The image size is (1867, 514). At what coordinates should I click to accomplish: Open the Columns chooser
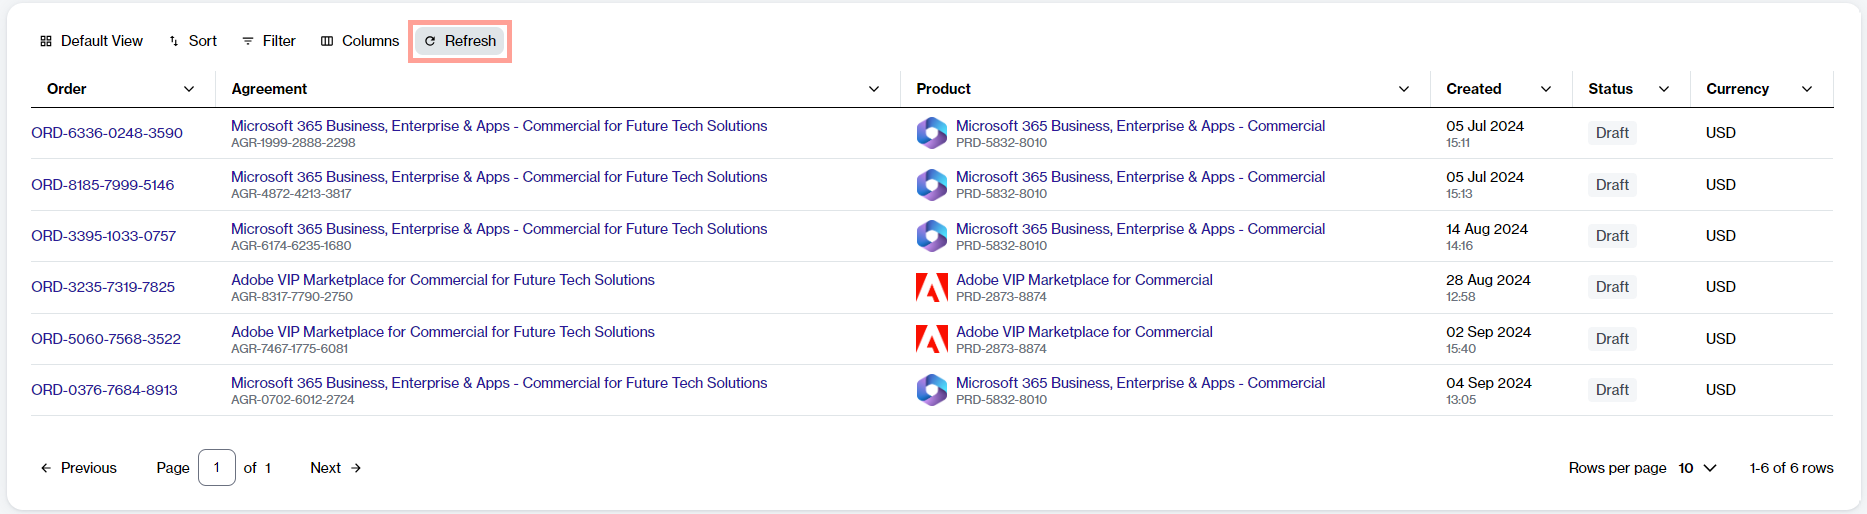[x=360, y=41]
